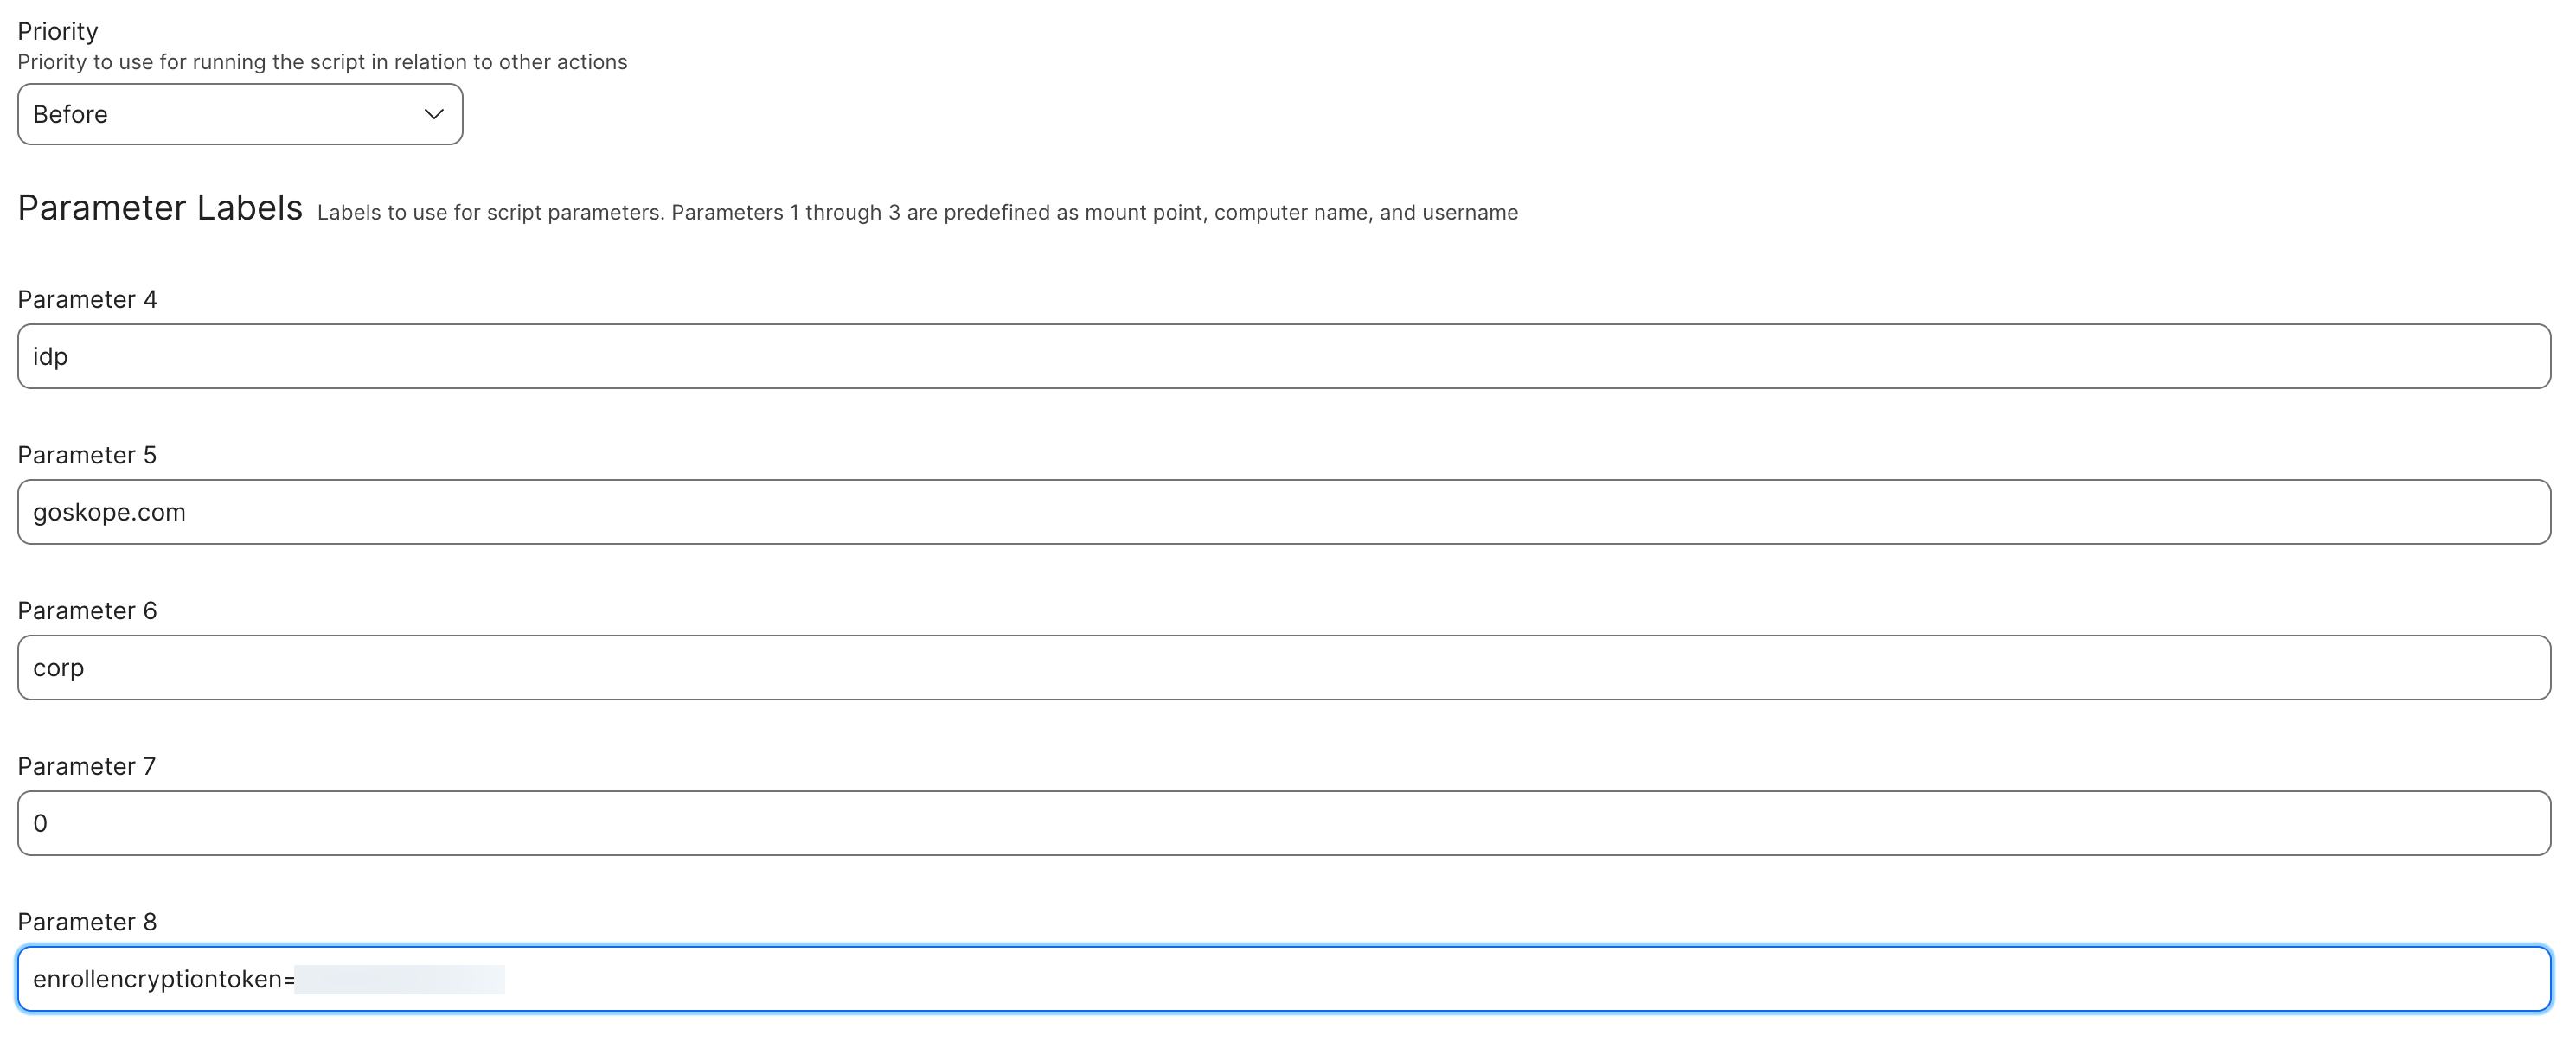The height and width of the screenshot is (1048, 2576).
Task: Click the Parameter 5 label
Action: point(87,455)
